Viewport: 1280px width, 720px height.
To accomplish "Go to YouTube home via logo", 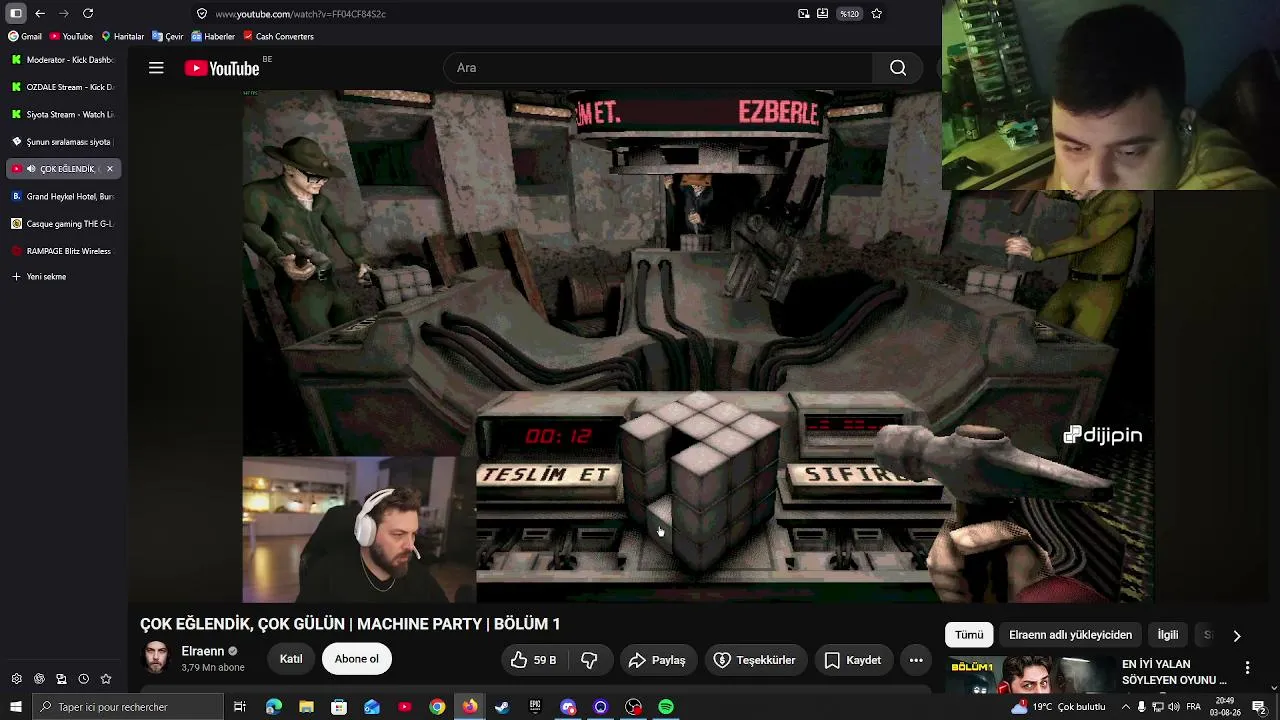I will pos(222,68).
